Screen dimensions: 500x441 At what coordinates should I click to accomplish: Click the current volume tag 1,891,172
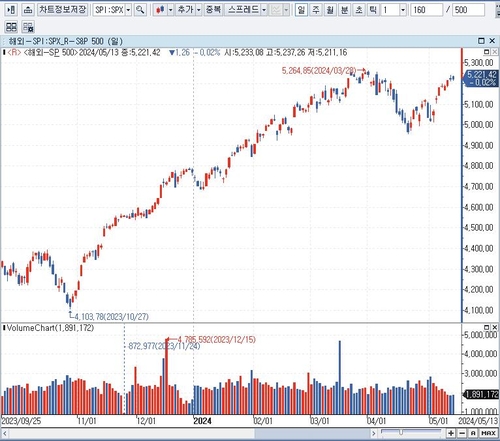pos(481,395)
